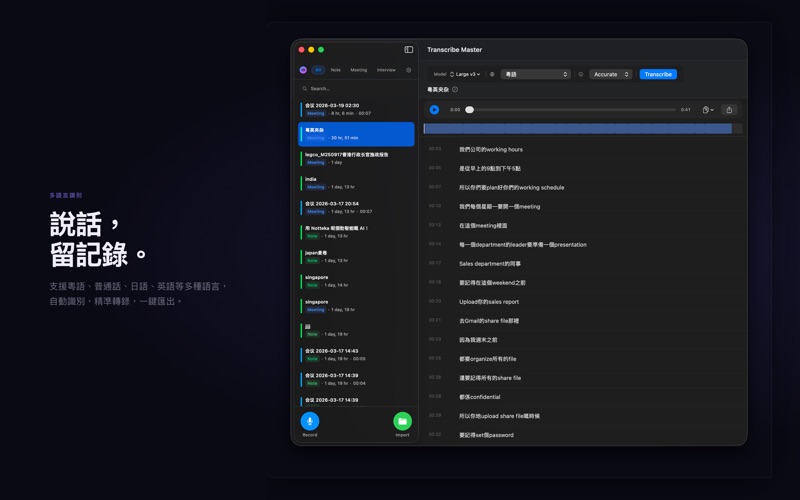Image resolution: width=800 pixels, height=500 pixels.
Task: Click the audio playback progress slider
Action: [572, 110]
